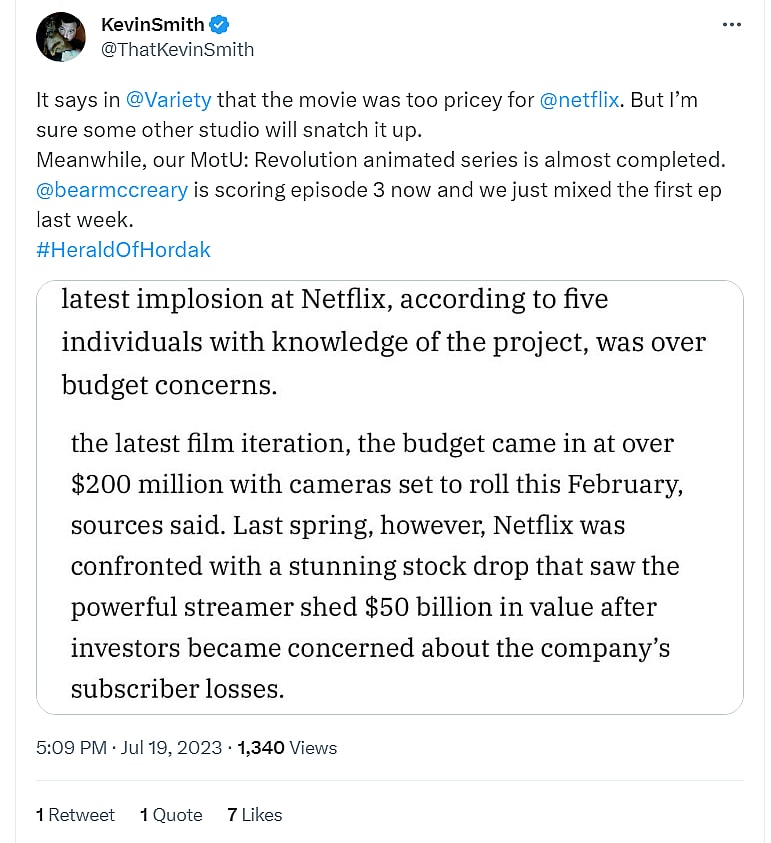Click the @ThatKevinSmith handle
This screenshot has height=843, width=771.
tap(177, 49)
